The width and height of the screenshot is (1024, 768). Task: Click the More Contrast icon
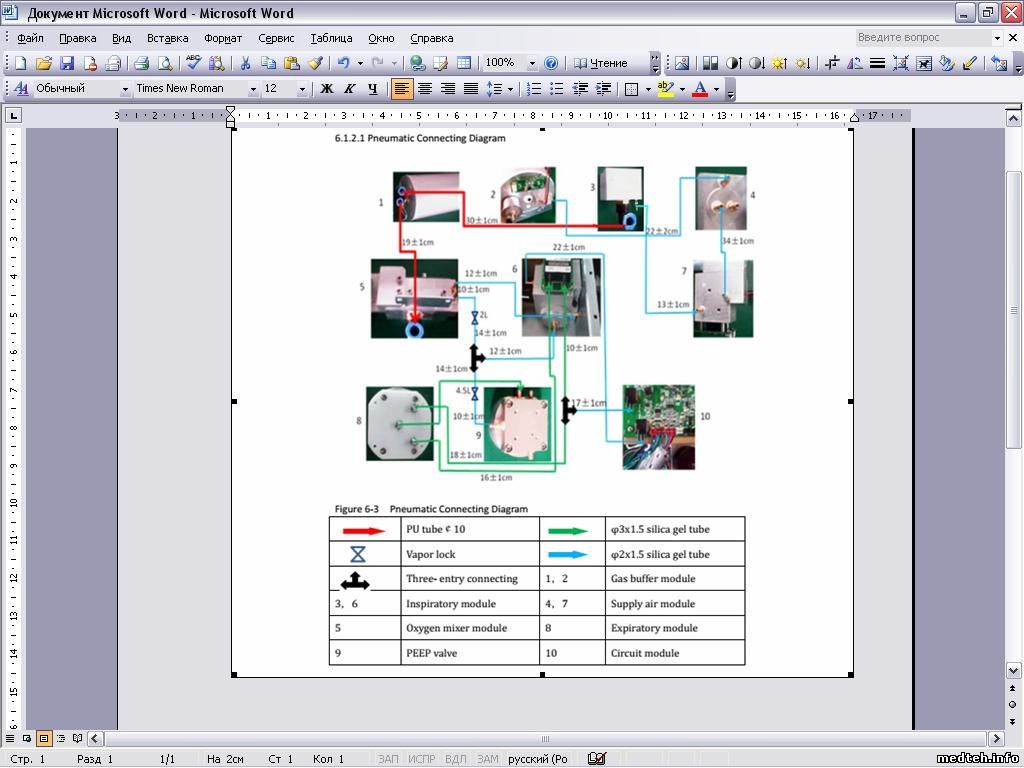pyautogui.click(x=734, y=63)
